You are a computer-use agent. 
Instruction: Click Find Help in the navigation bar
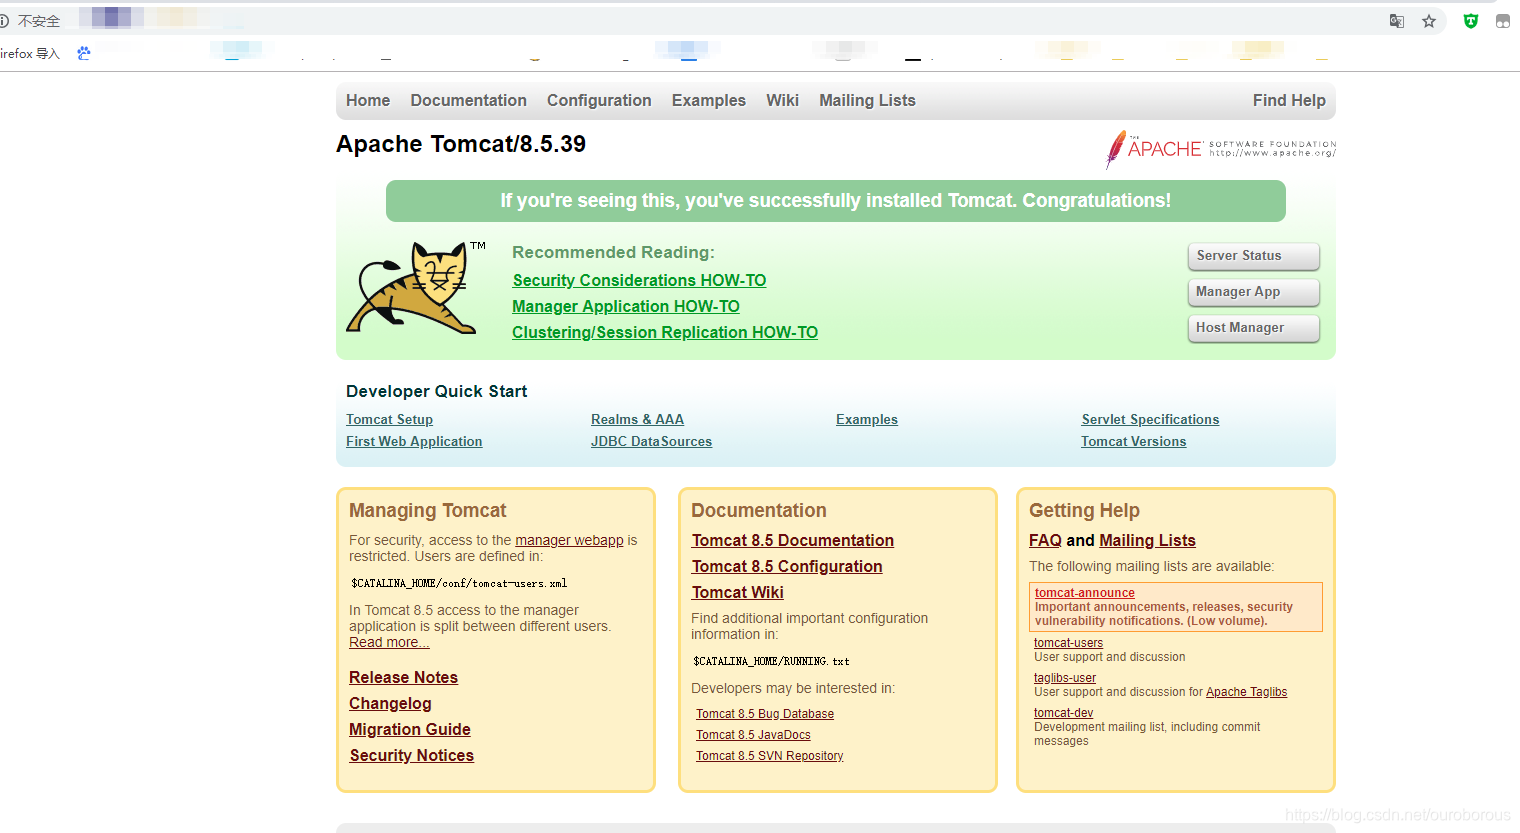tap(1289, 100)
